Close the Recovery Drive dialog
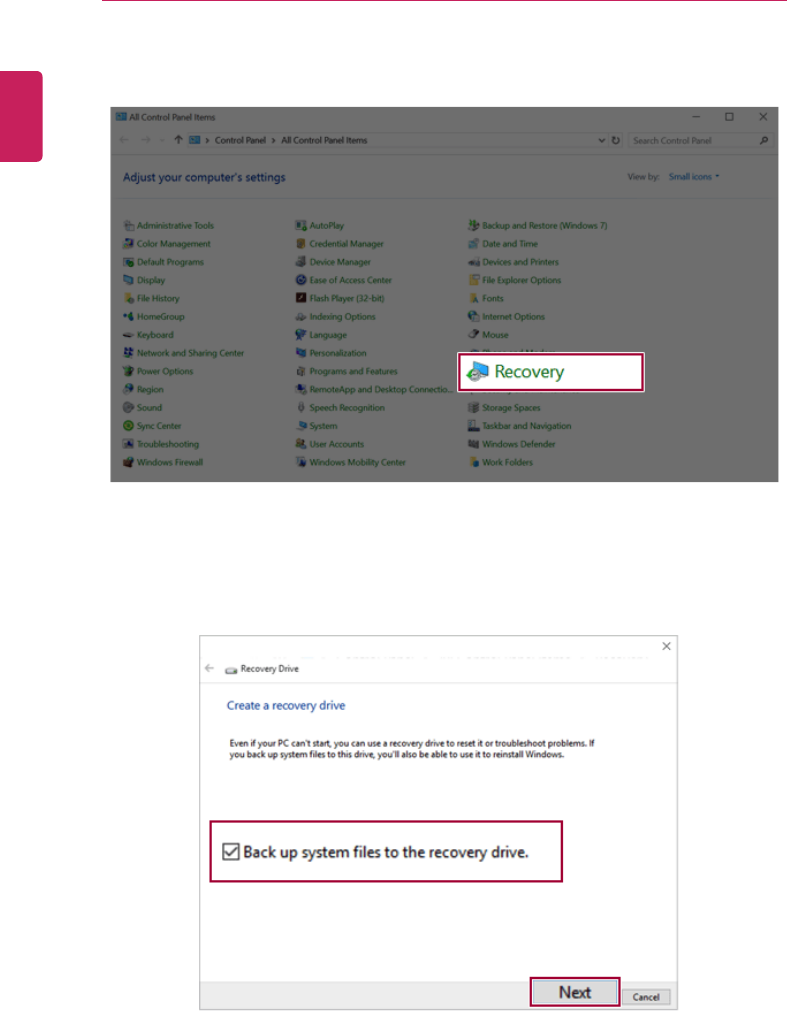This screenshot has height=1031, width=790. click(666, 646)
